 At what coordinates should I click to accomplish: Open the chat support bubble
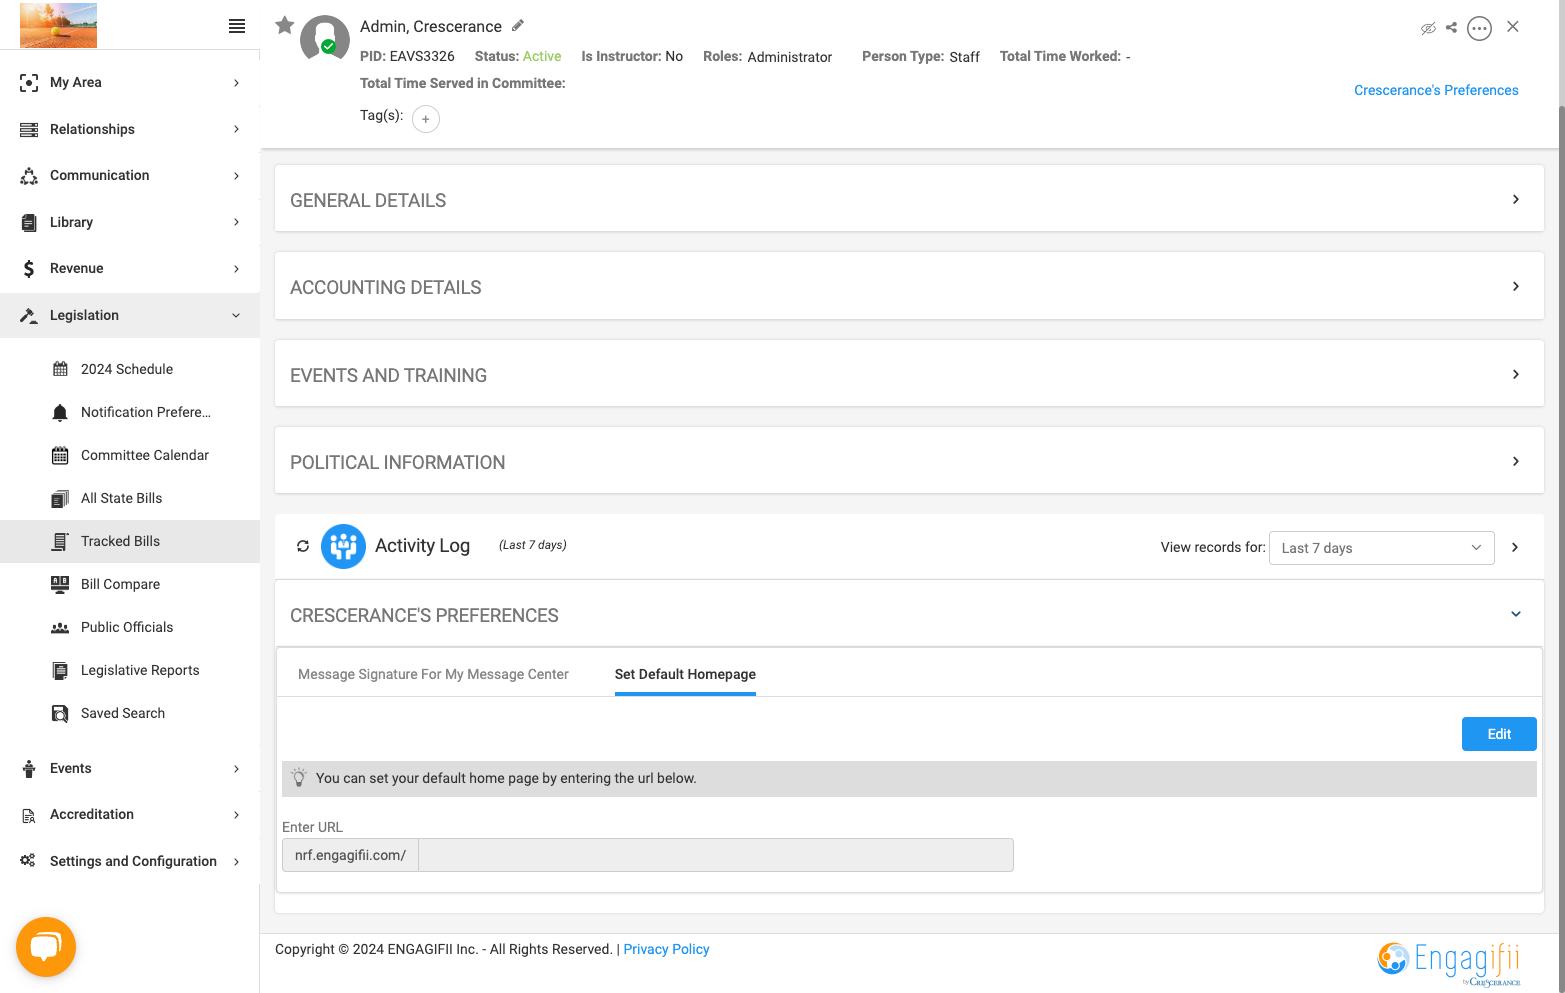click(46, 946)
